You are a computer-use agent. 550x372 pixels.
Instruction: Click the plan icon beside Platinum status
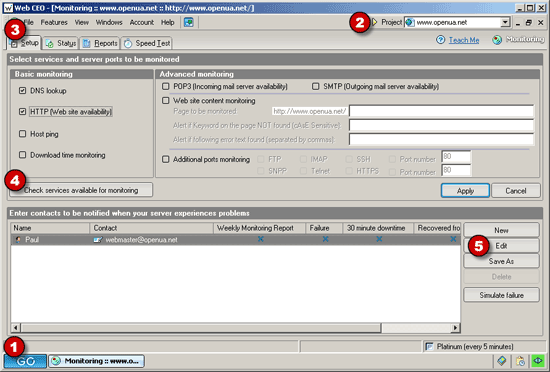429,346
